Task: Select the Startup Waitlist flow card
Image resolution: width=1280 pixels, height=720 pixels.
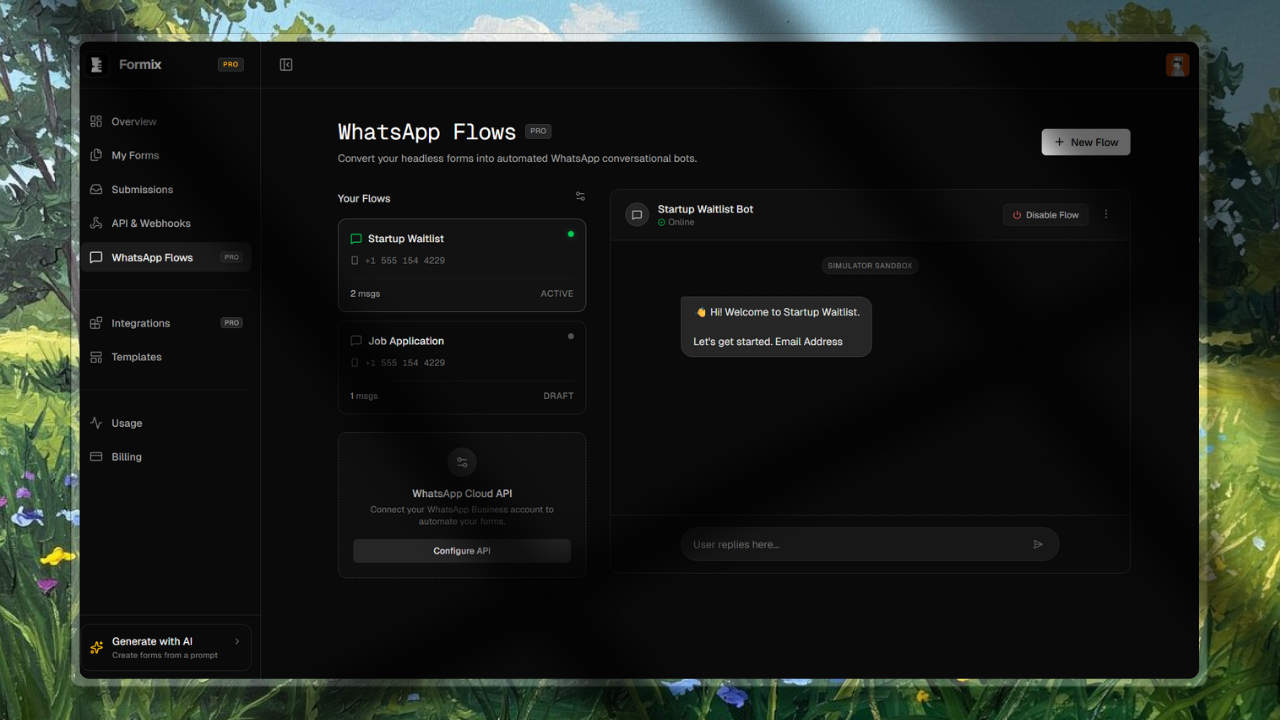Action: click(462, 265)
